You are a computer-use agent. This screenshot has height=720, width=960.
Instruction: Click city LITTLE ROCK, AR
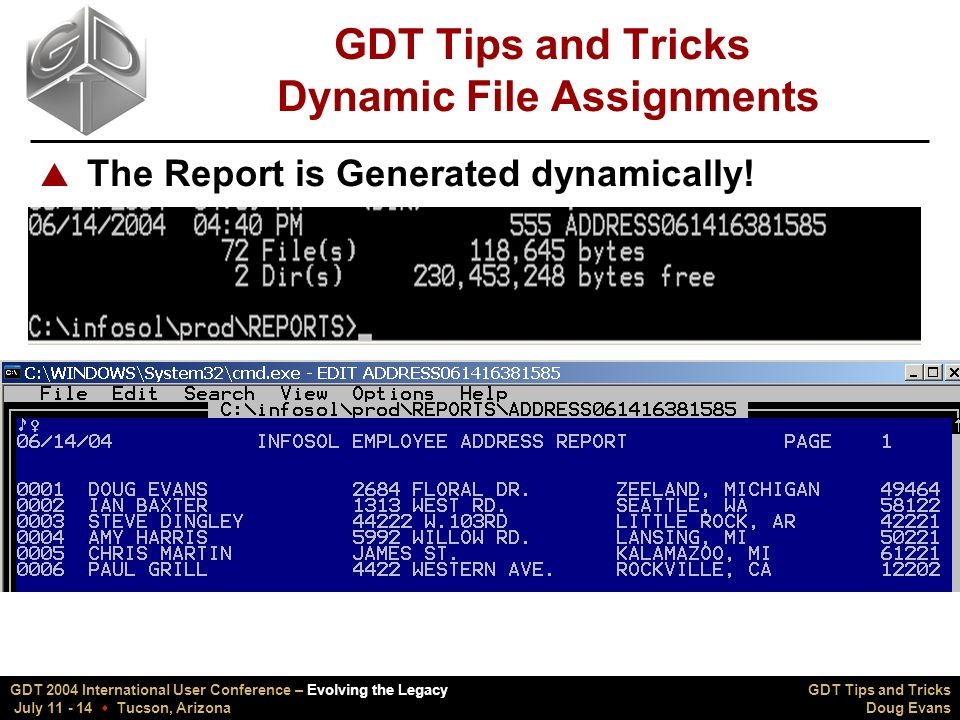pos(705,521)
